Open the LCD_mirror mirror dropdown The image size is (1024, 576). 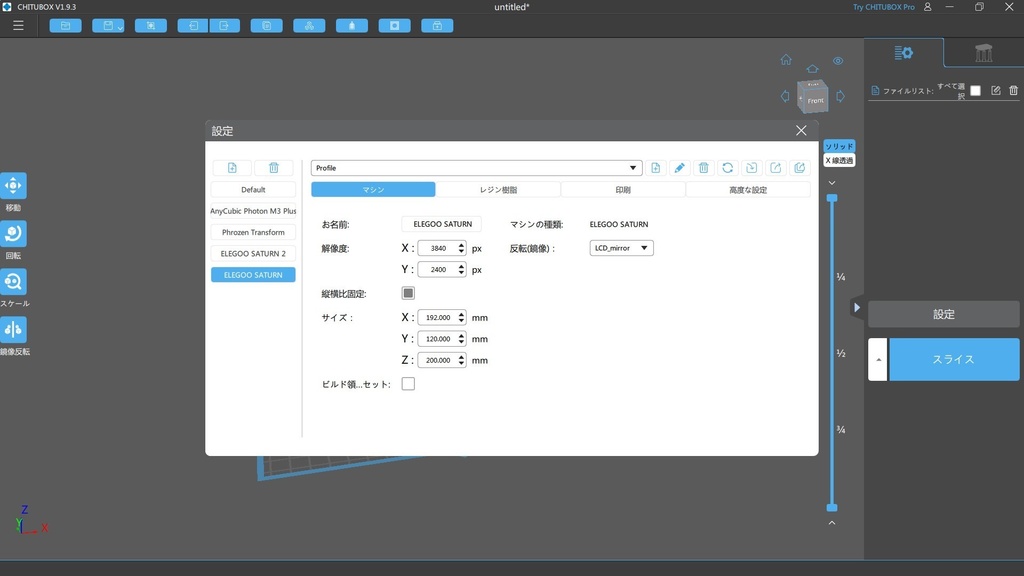coord(621,248)
